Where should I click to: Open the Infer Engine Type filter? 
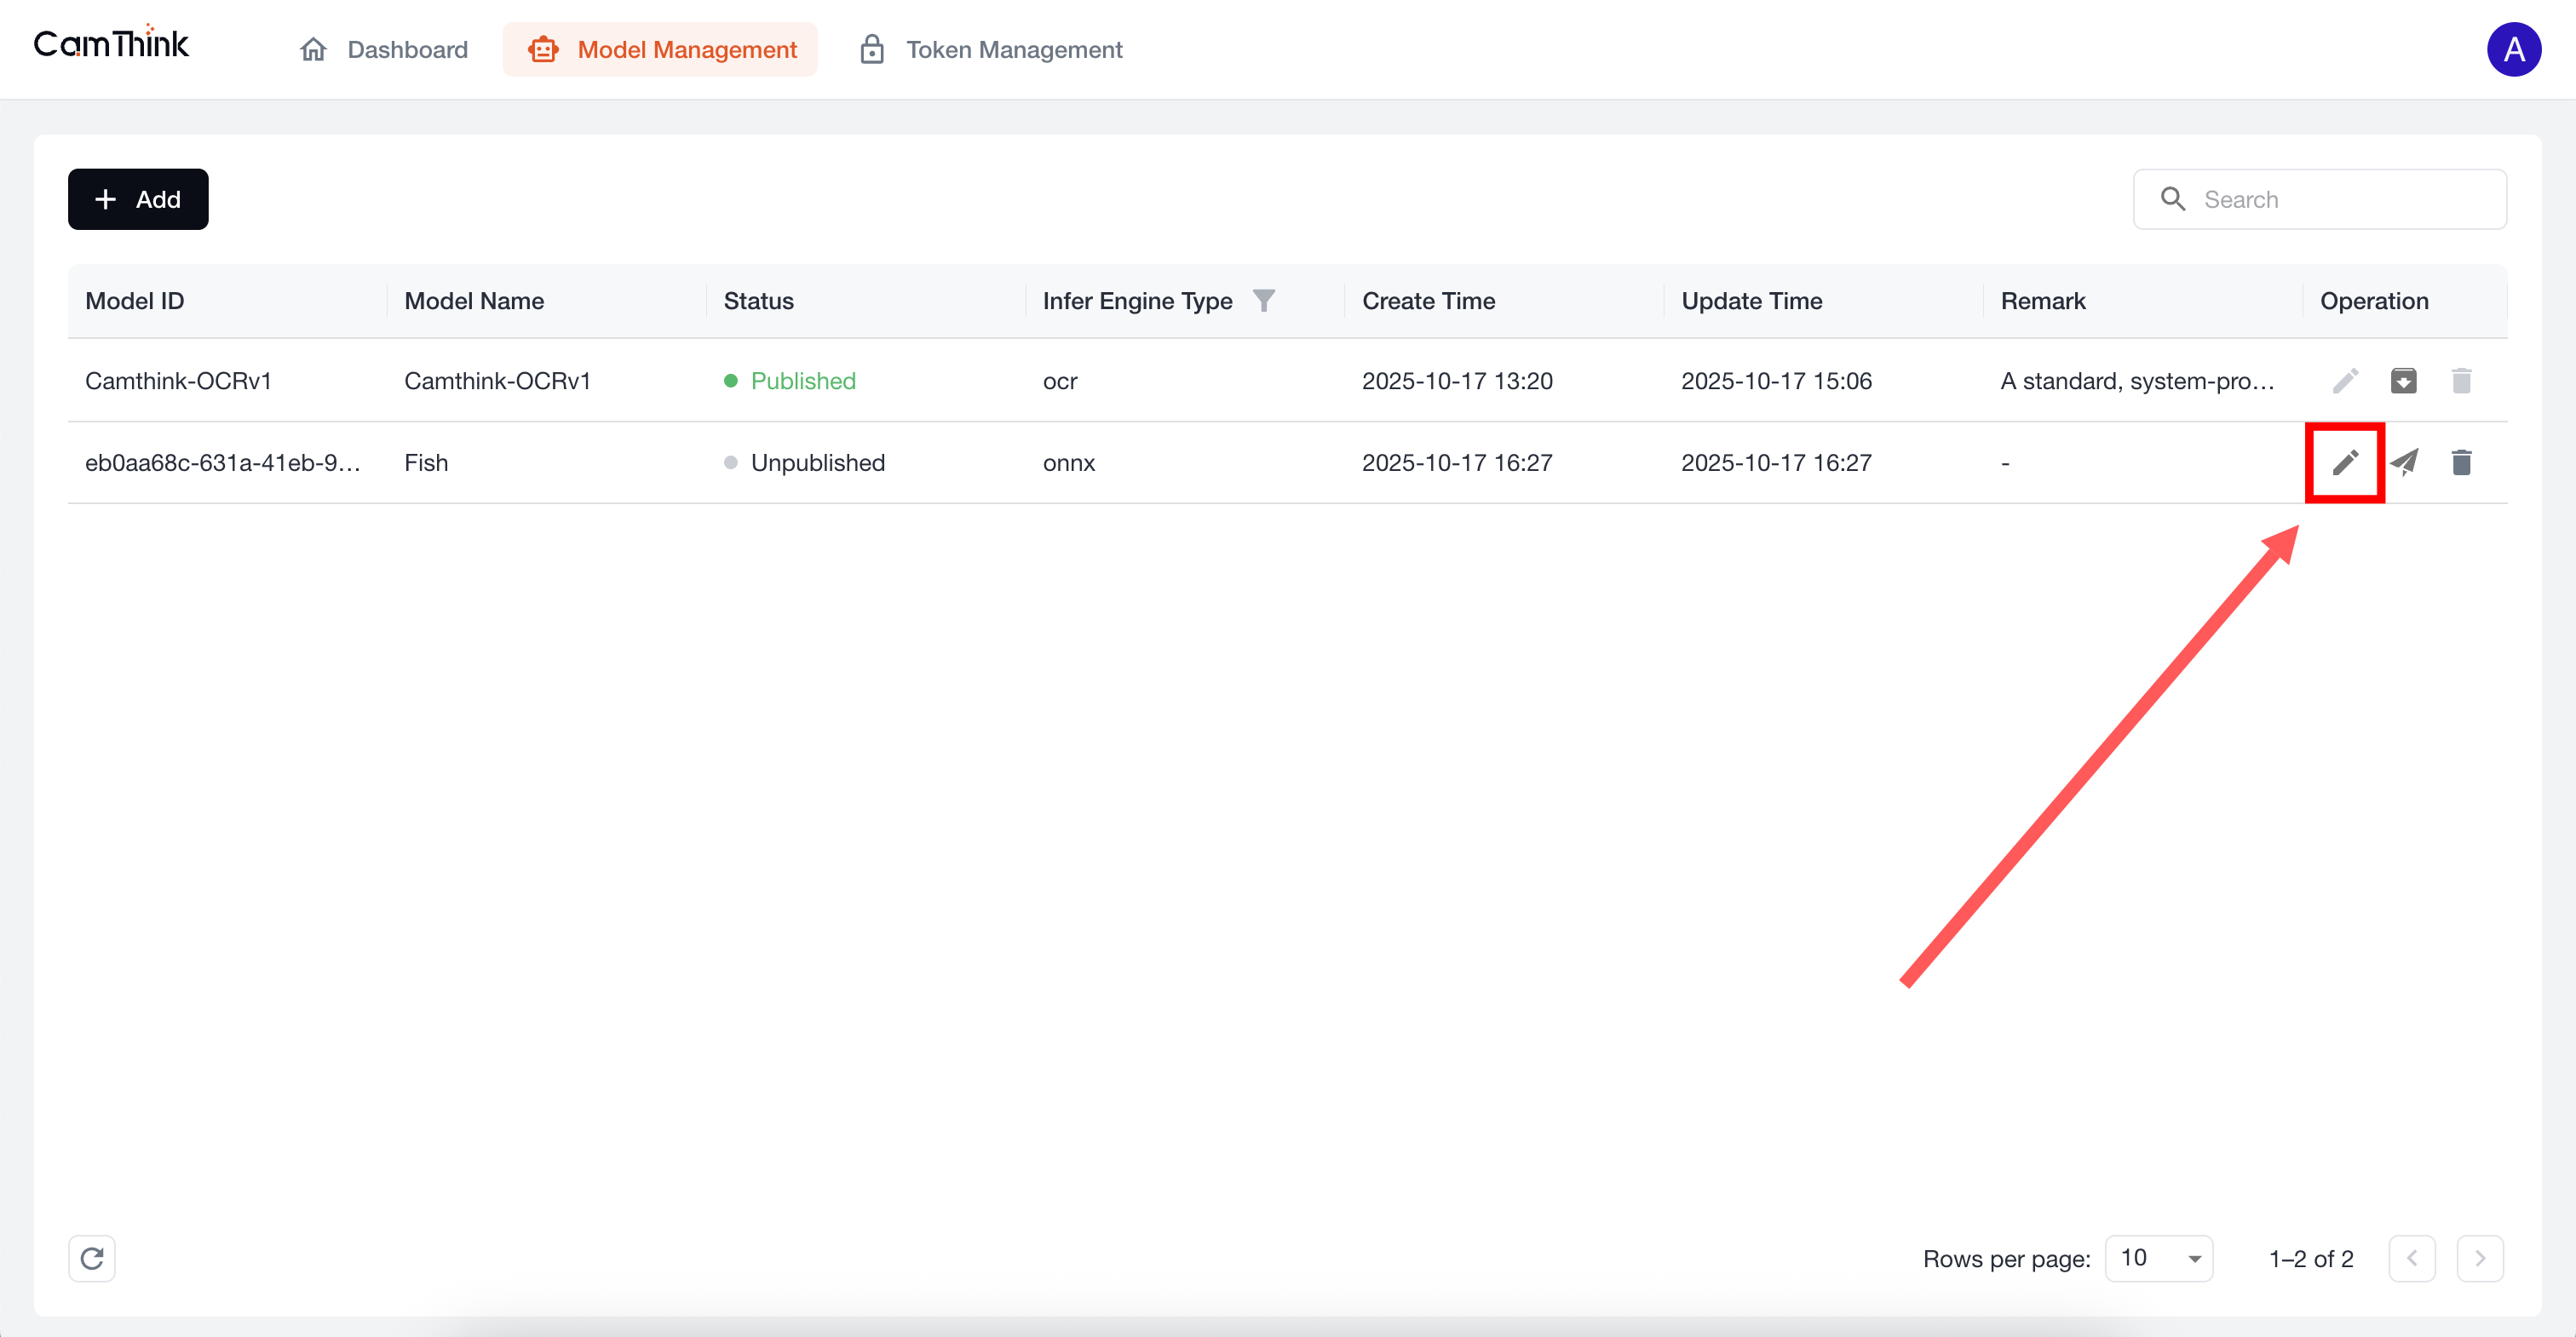click(x=1263, y=301)
